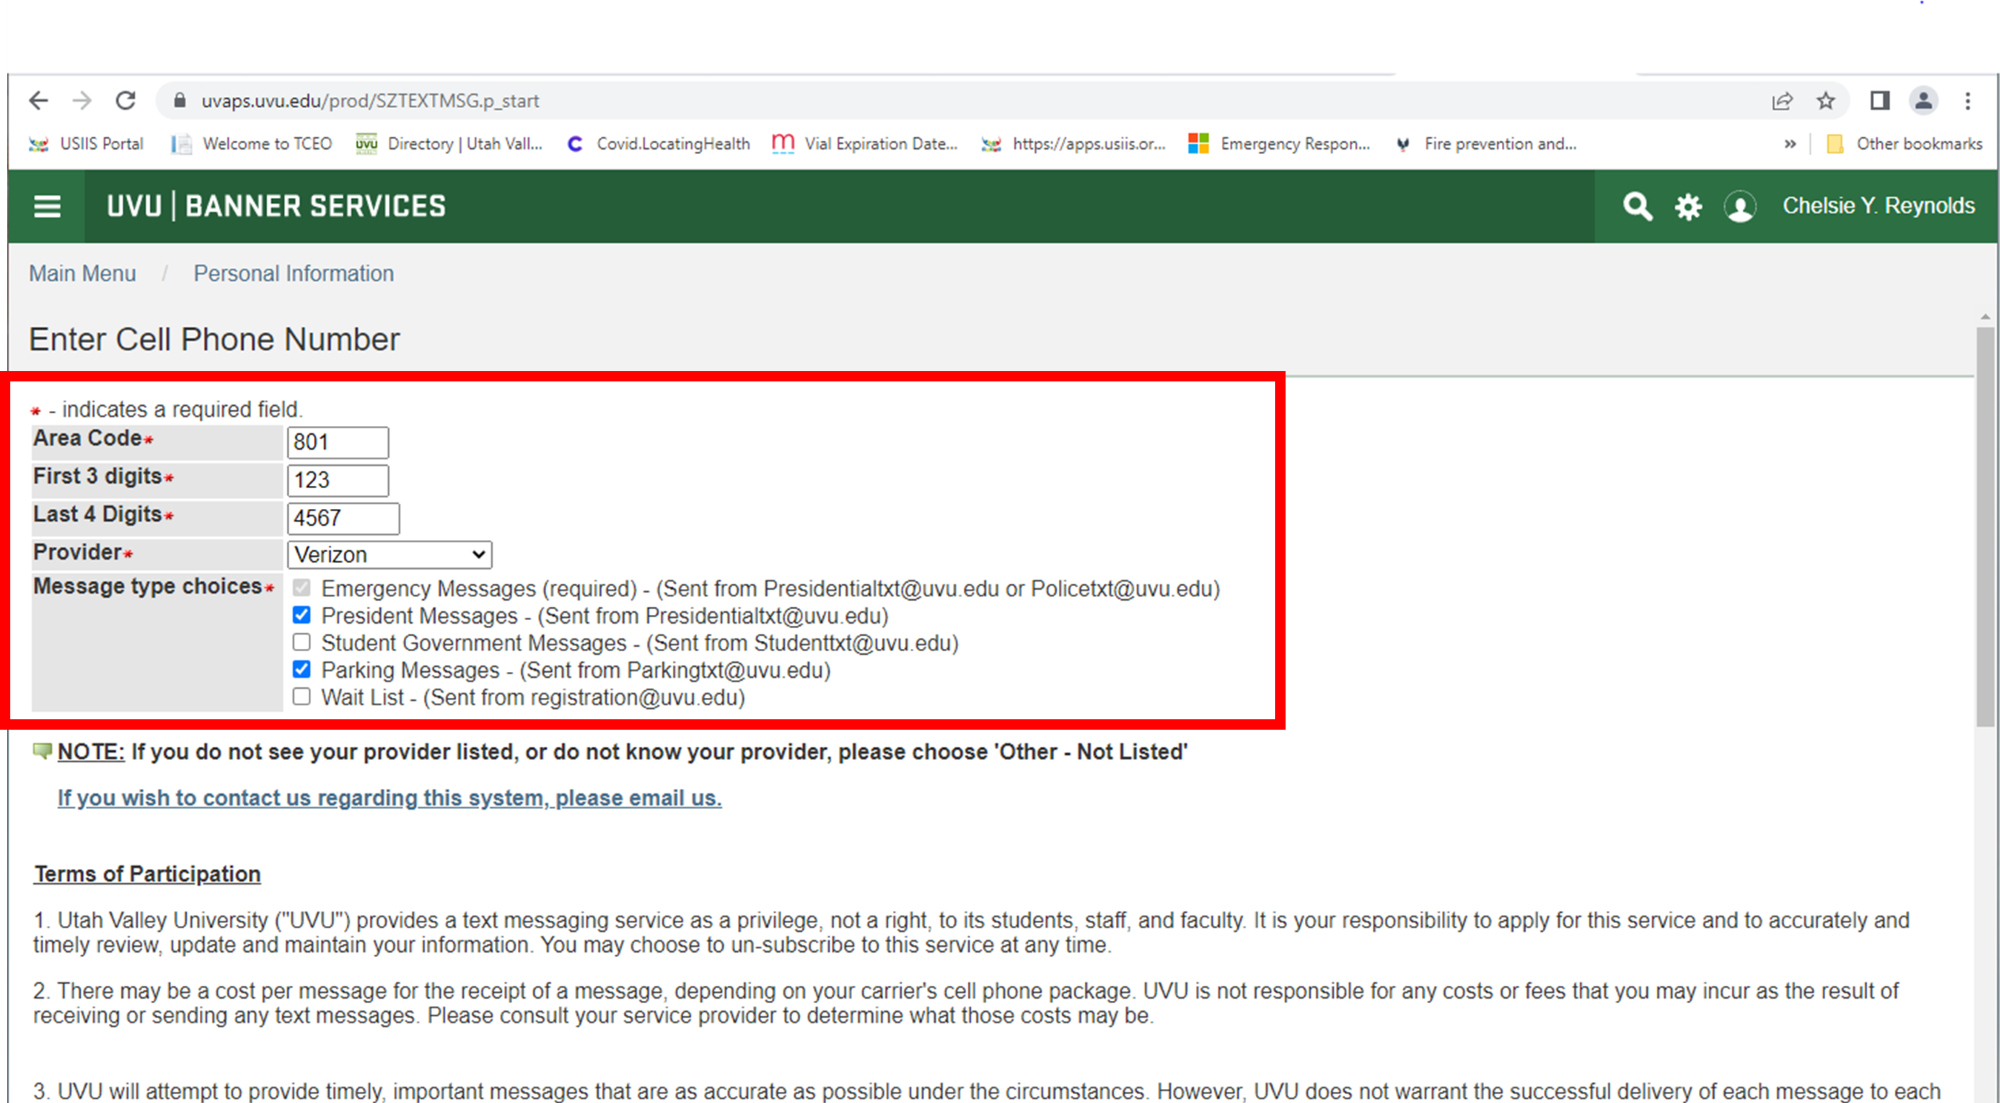Open the Other bookmarks folder

tap(1905, 144)
